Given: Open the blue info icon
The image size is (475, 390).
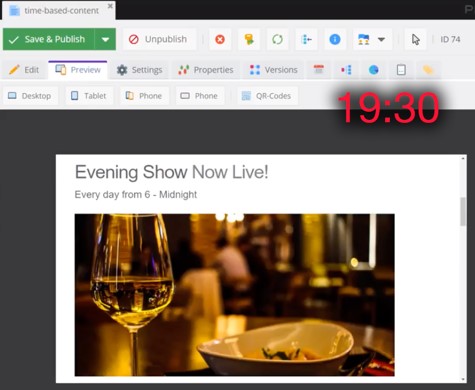Looking at the screenshot, I should click(335, 39).
